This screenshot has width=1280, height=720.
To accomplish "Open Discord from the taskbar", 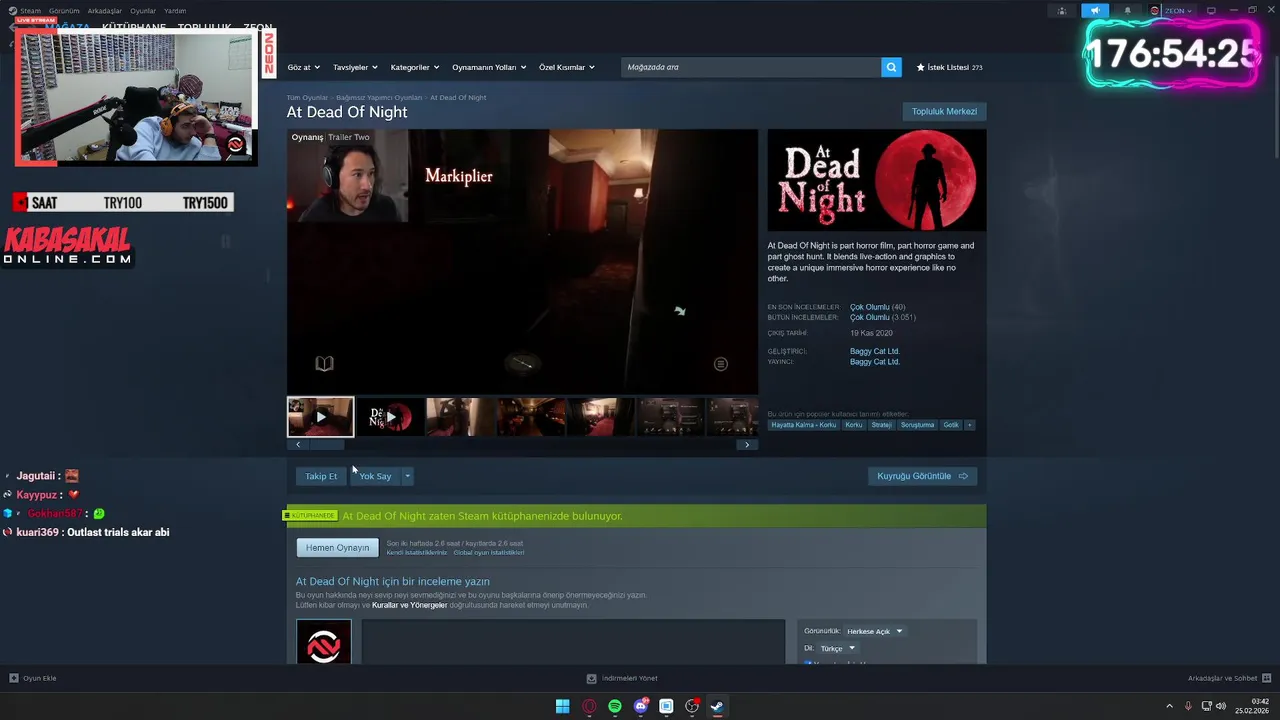I will 641,706.
